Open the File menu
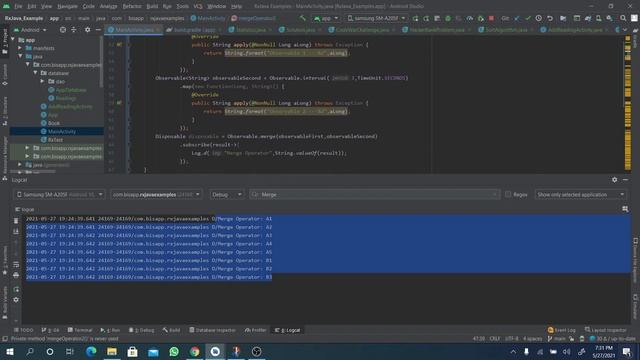 click(x=18, y=6)
